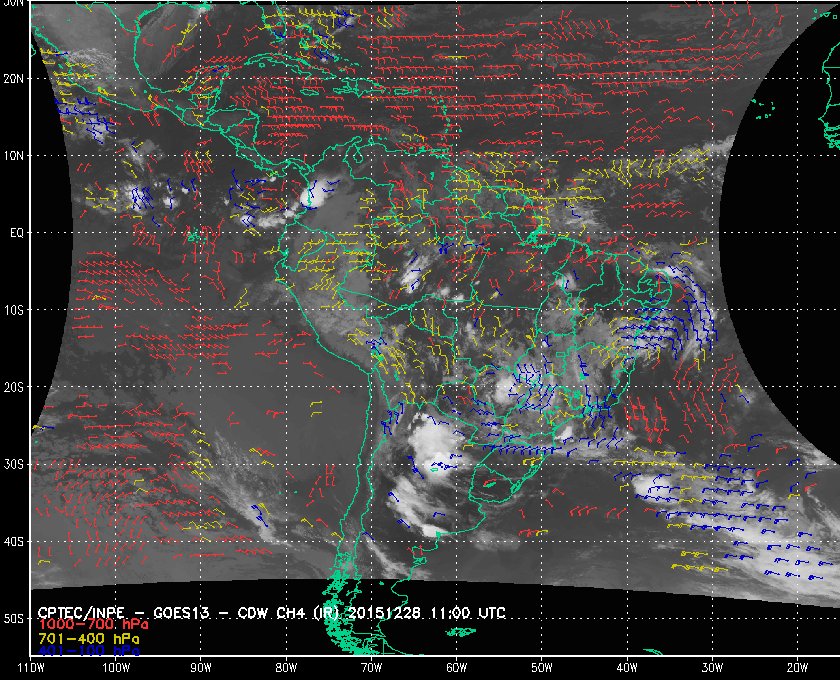Viewport: 840px width, 680px height.
Task: Select the 30S latitude label
Action: (13, 465)
